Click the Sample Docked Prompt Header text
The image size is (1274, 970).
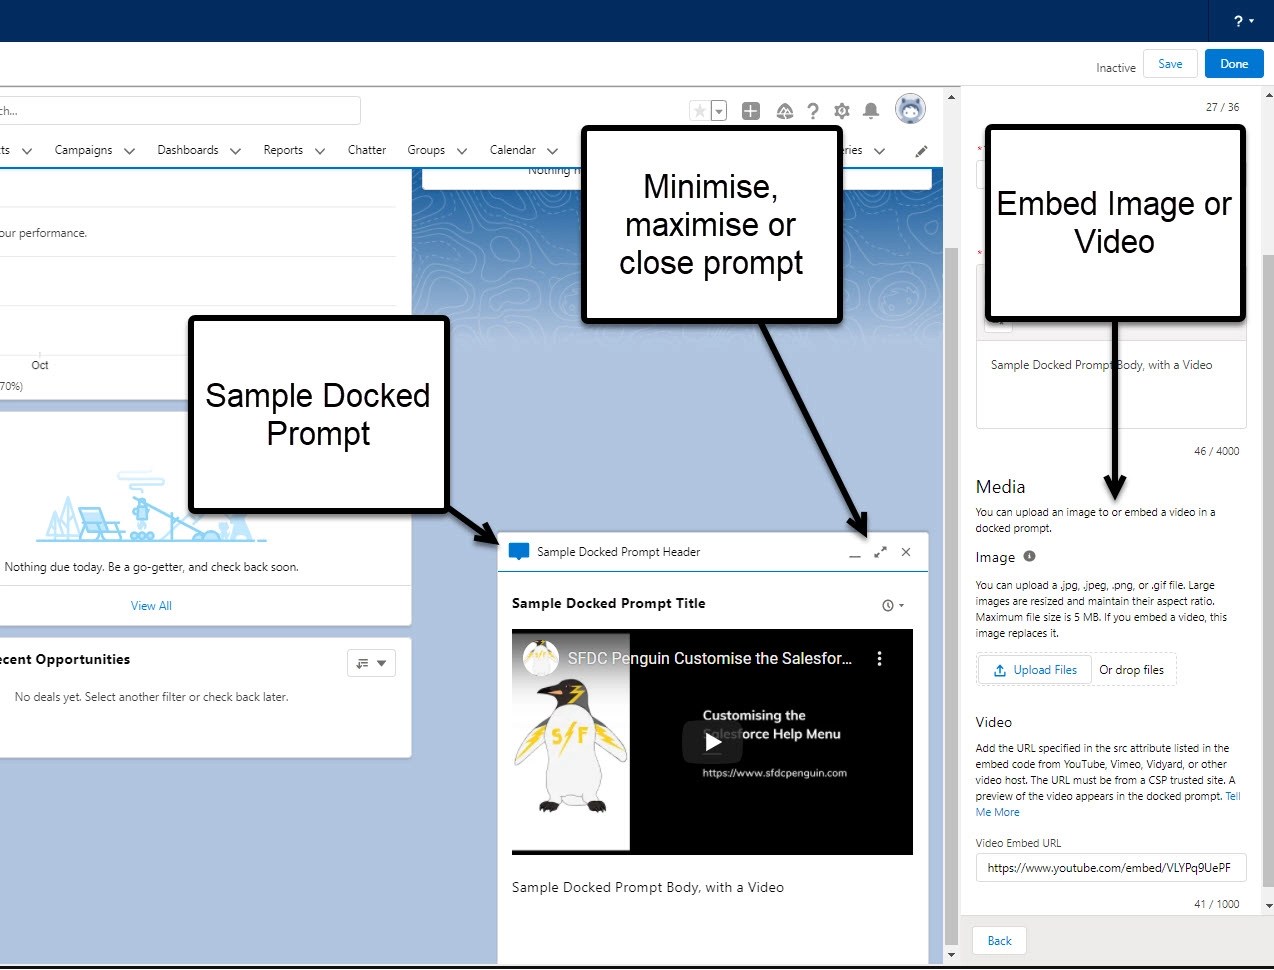click(618, 552)
